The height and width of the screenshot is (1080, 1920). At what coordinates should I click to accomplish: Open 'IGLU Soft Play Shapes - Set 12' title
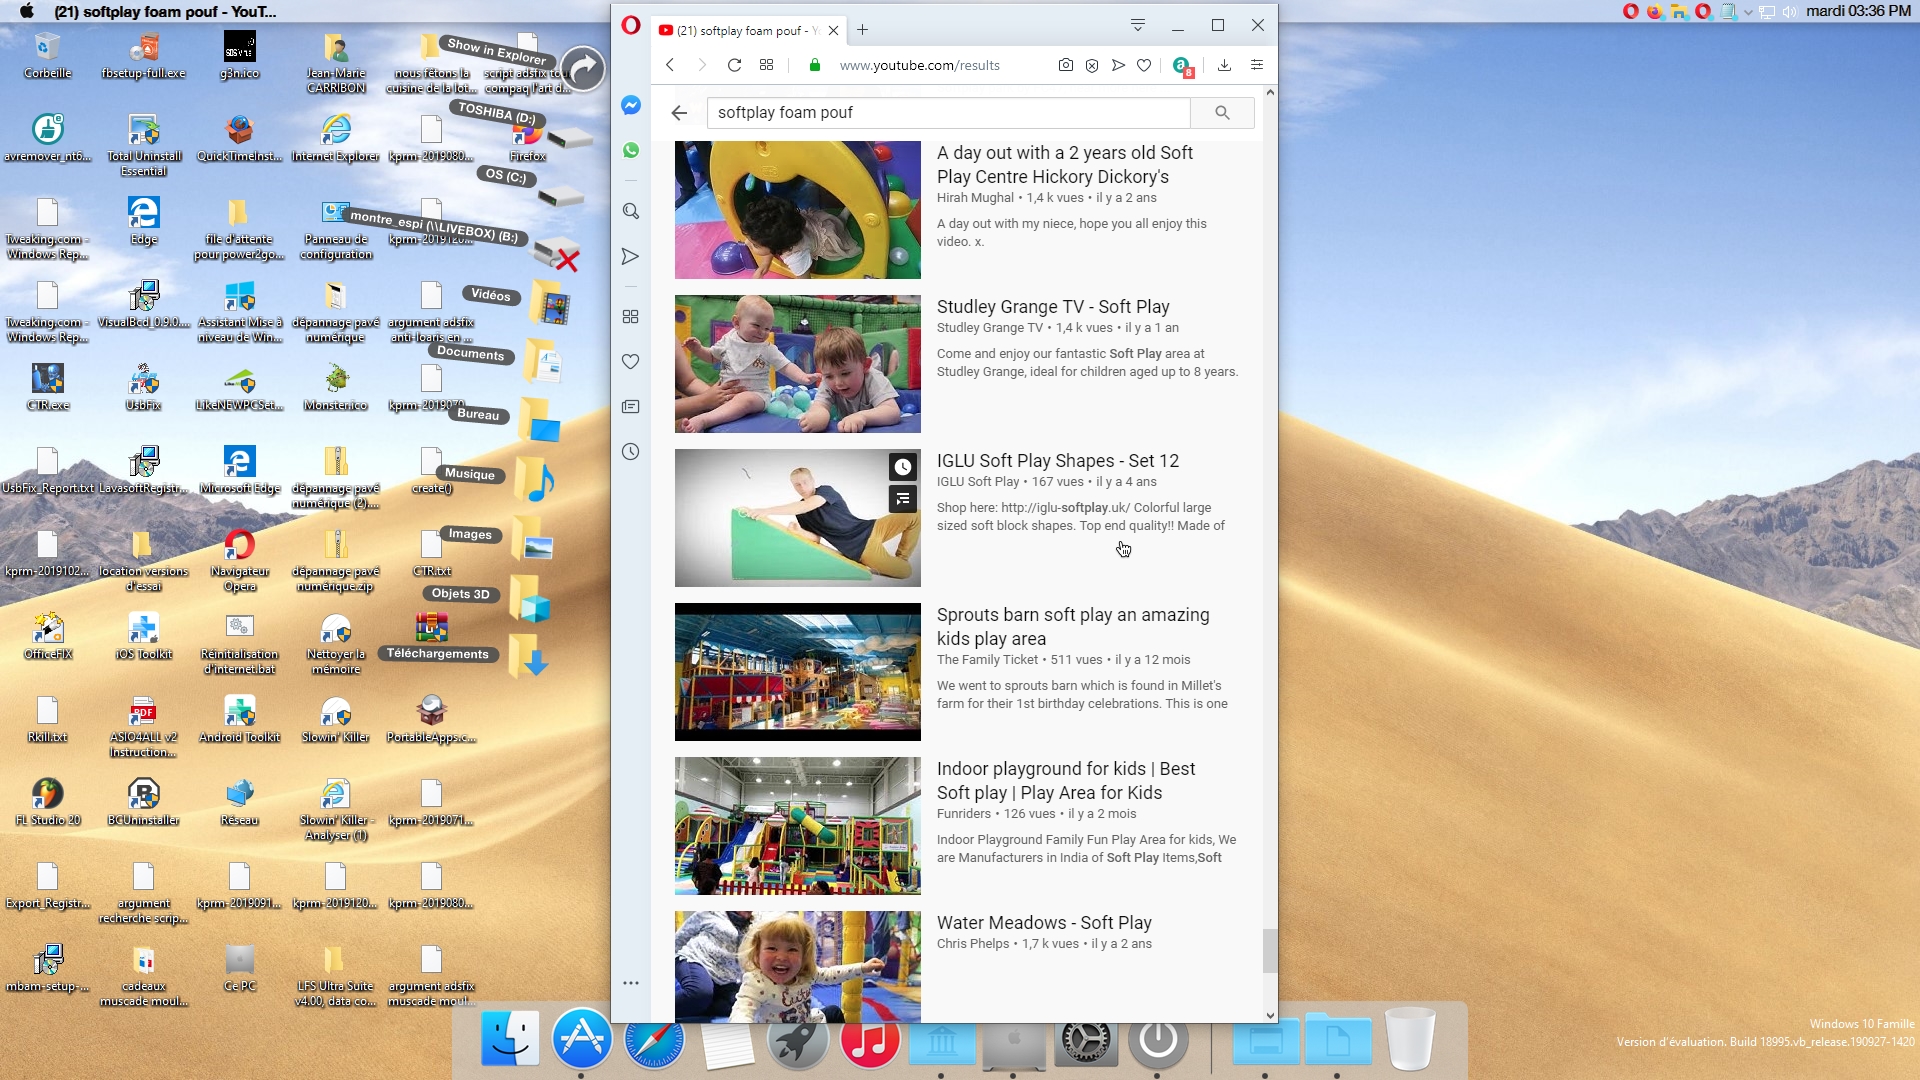(x=1058, y=461)
